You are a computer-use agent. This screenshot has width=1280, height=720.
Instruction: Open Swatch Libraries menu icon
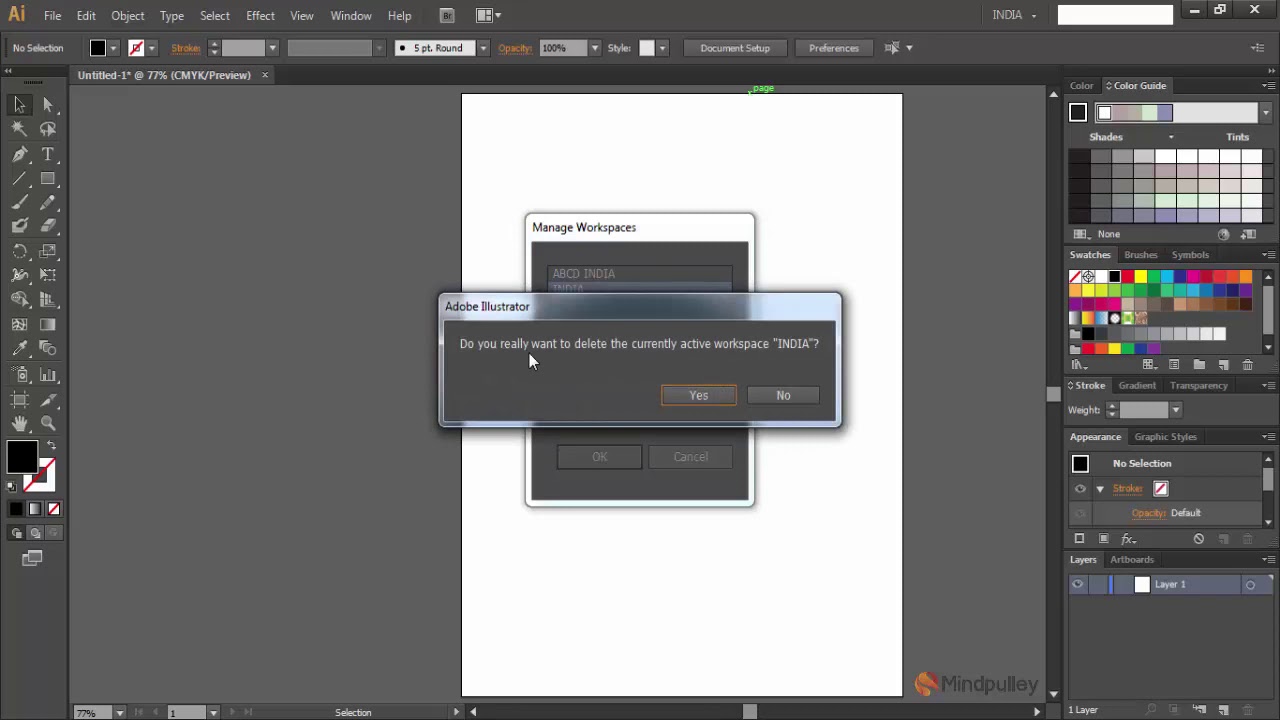[x=1079, y=365]
